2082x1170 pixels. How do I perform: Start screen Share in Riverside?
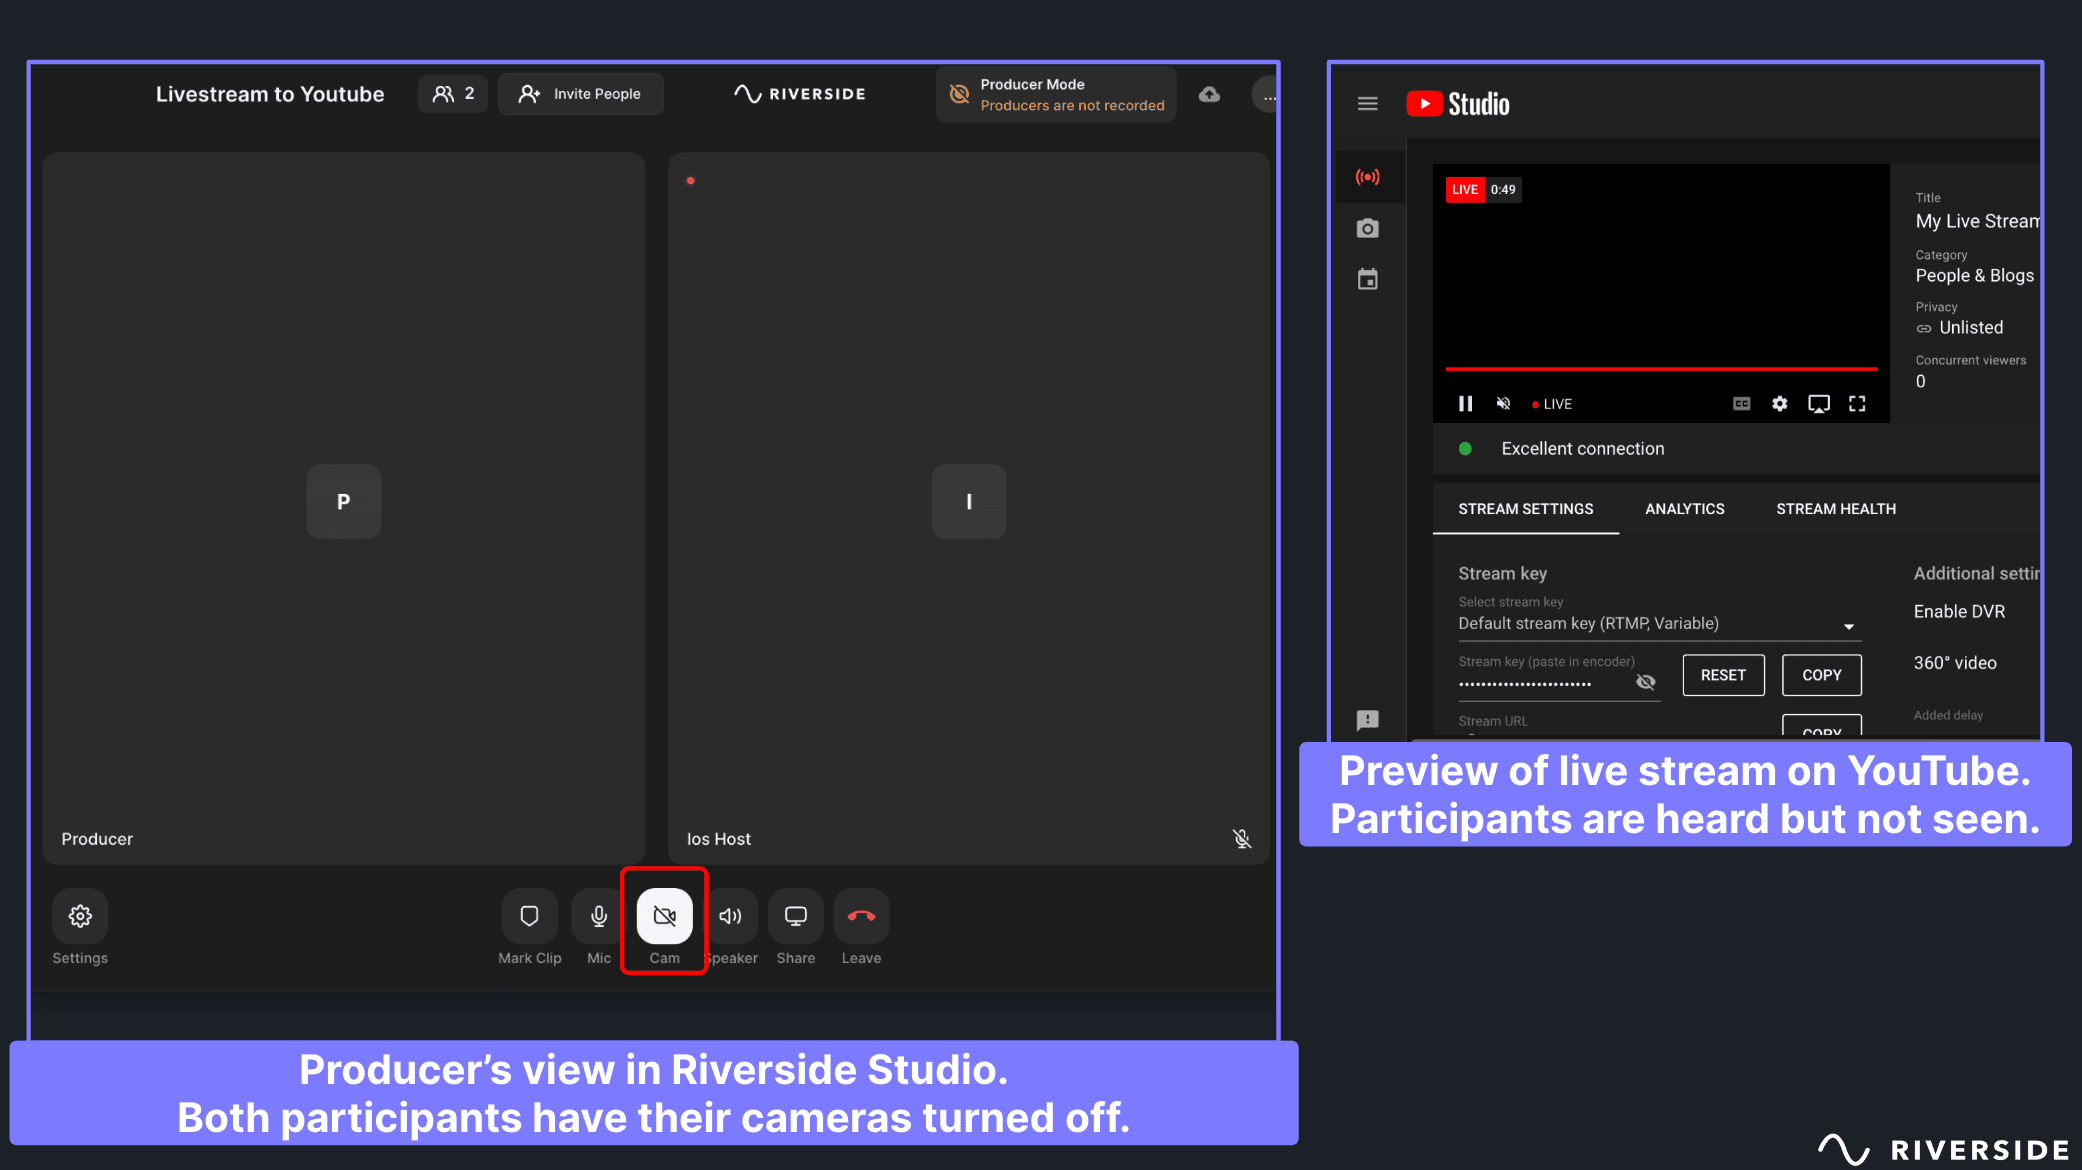pyautogui.click(x=796, y=916)
